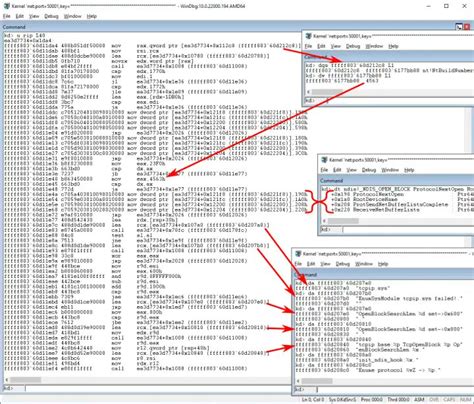The image size is (474, 404).
Task: Open Edit menu in the NDIS_OPEN_BLOCK window
Action: point(337,170)
